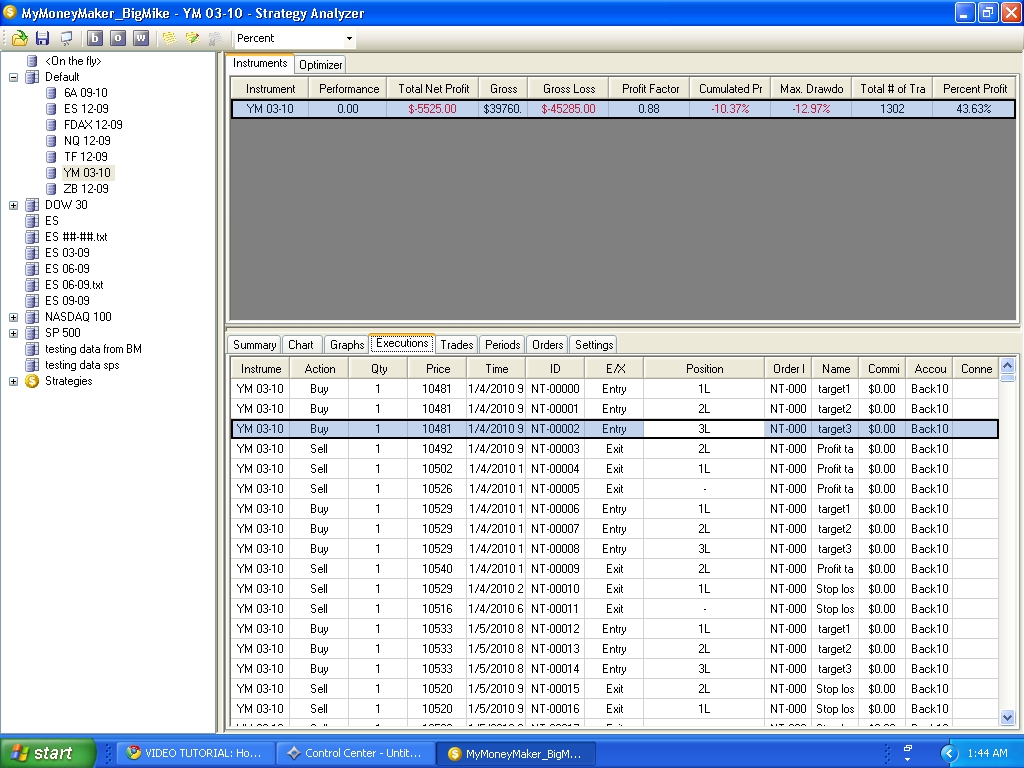Sort executions by Price column header

pos(438,369)
